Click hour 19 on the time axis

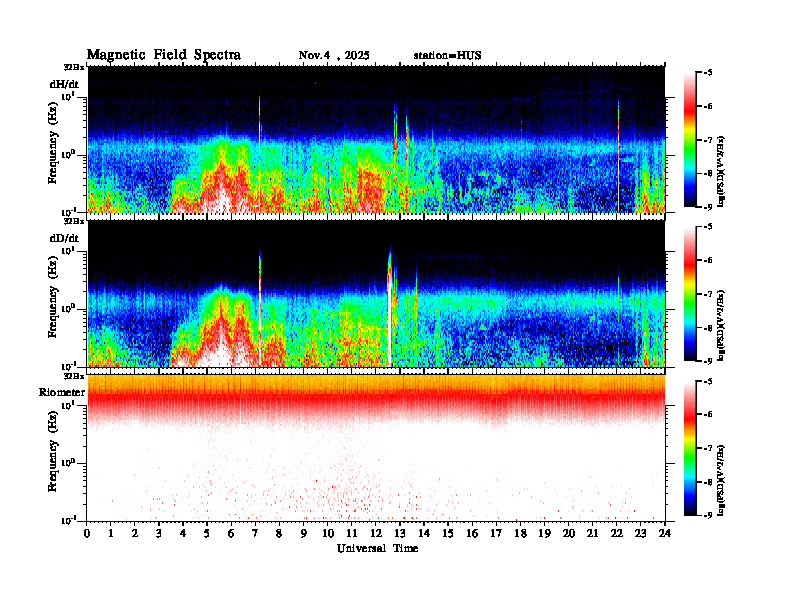click(x=544, y=534)
